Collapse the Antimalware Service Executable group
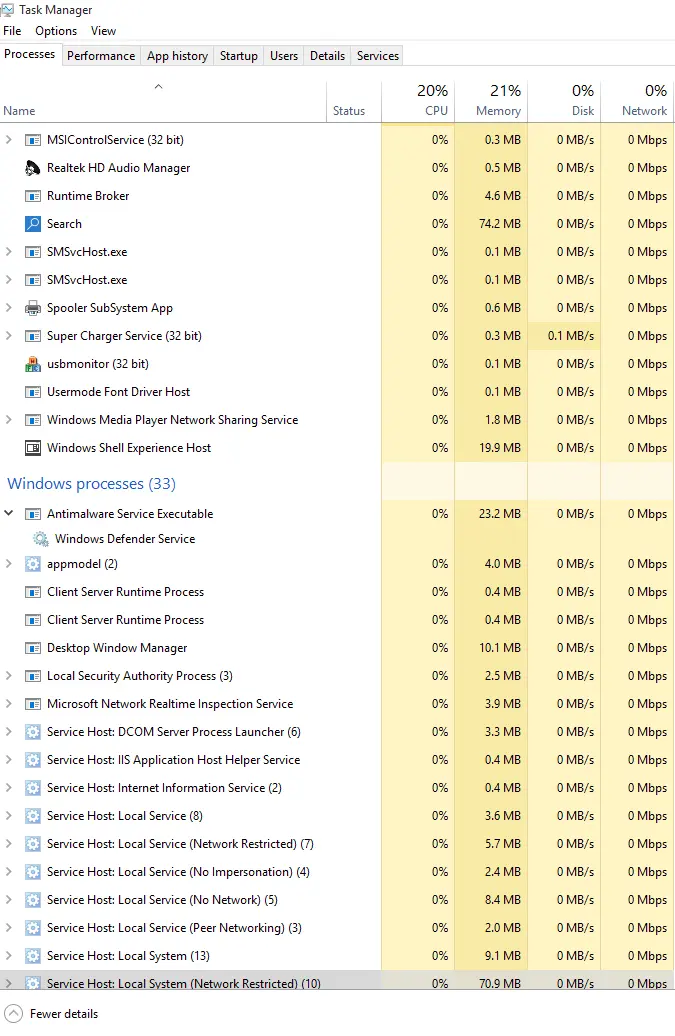Screen dimensions: 675x1036 (x=9, y=513)
